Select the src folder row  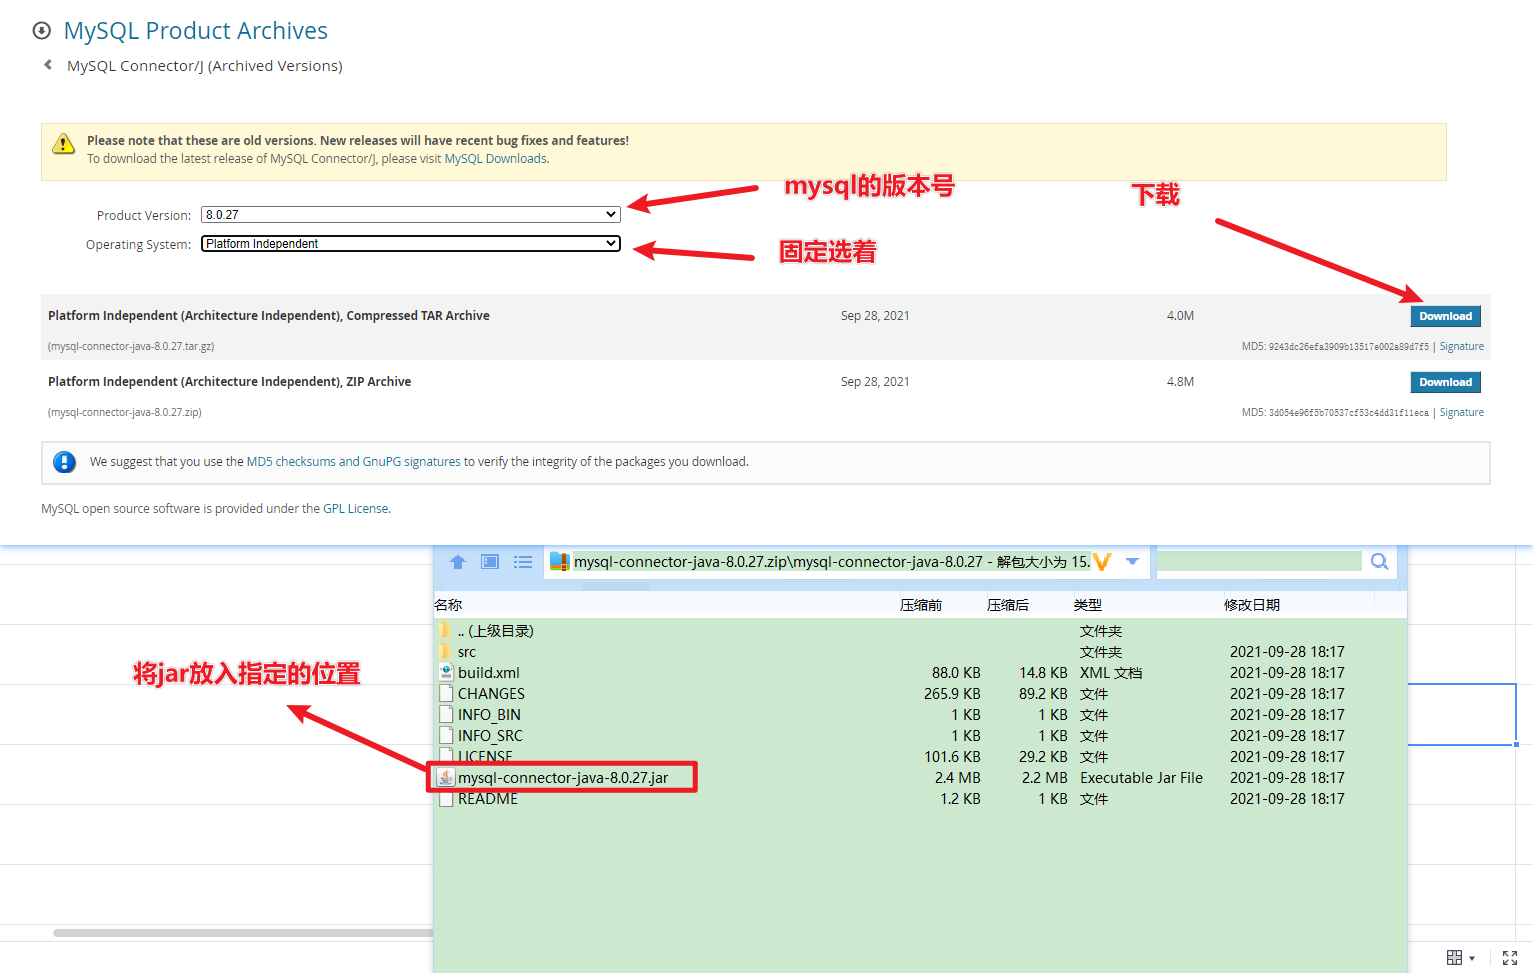920,651
